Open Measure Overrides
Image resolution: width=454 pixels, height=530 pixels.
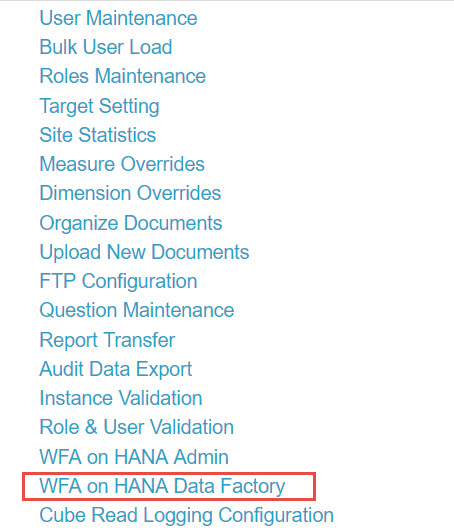(x=122, y=164)
